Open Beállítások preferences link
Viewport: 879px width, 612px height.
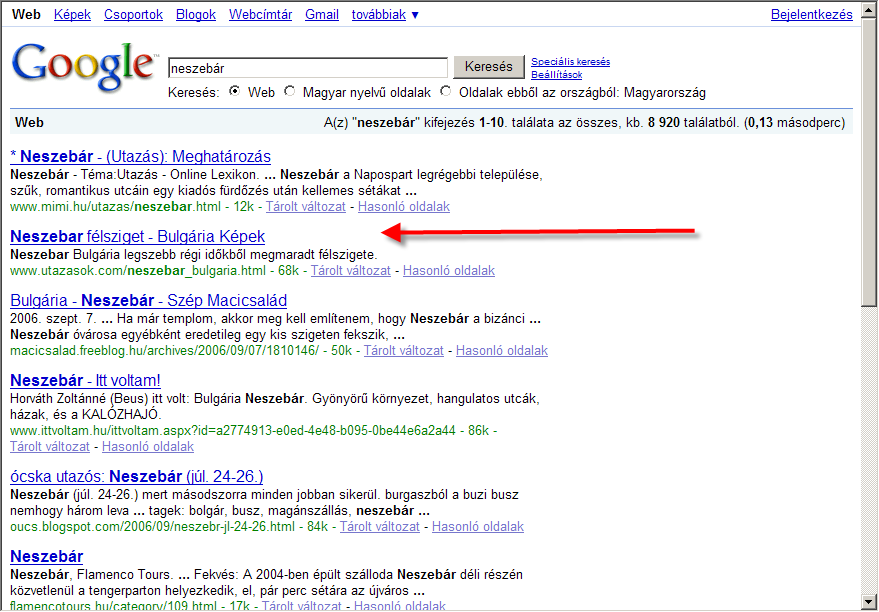[x=557, y=75]
